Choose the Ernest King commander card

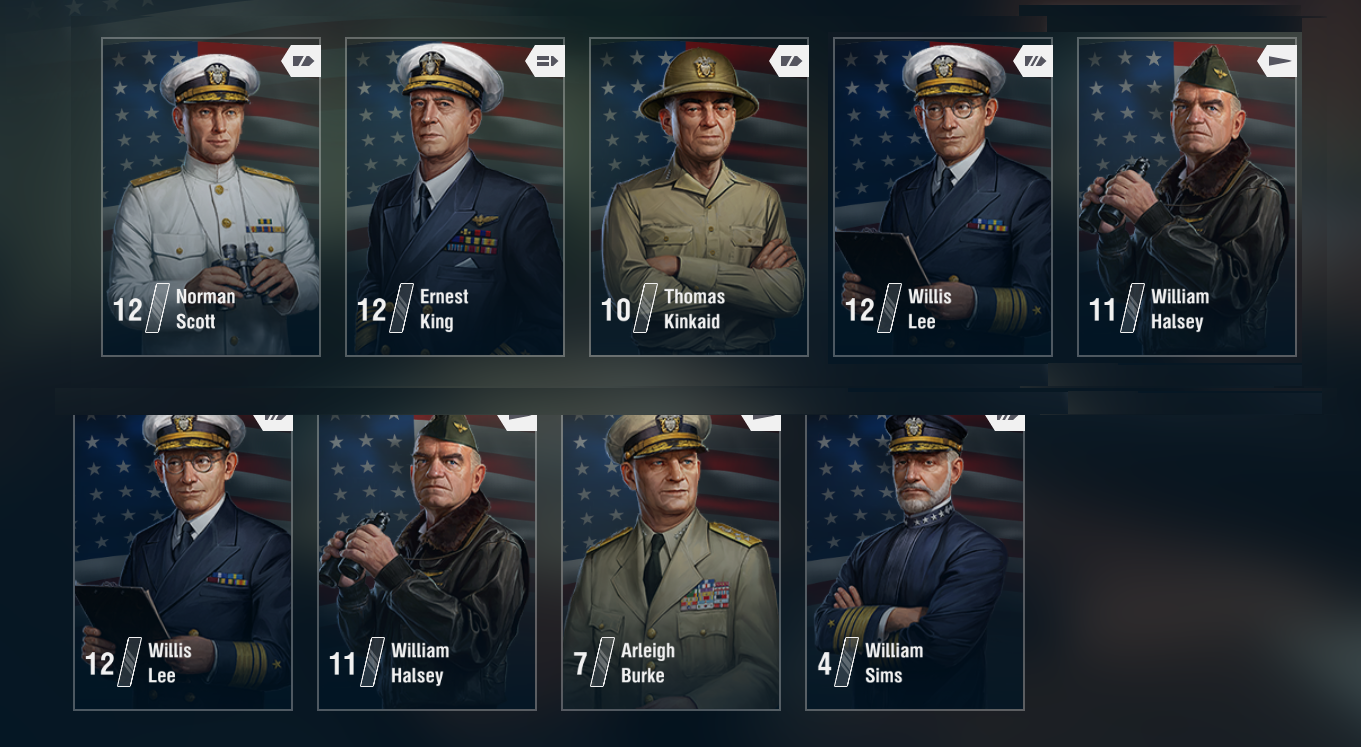(x=455, y=197)
